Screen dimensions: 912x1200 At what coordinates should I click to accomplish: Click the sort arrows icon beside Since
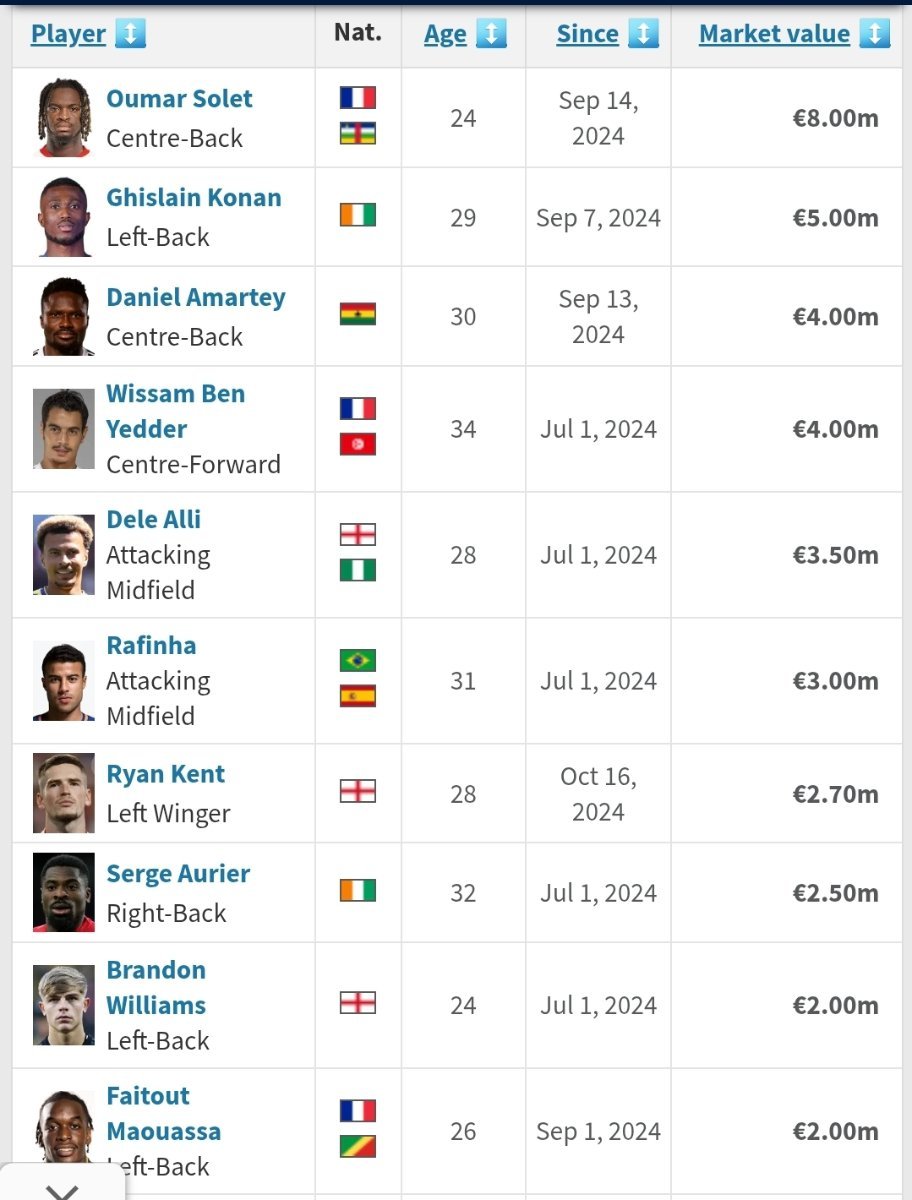coord(643,34)
